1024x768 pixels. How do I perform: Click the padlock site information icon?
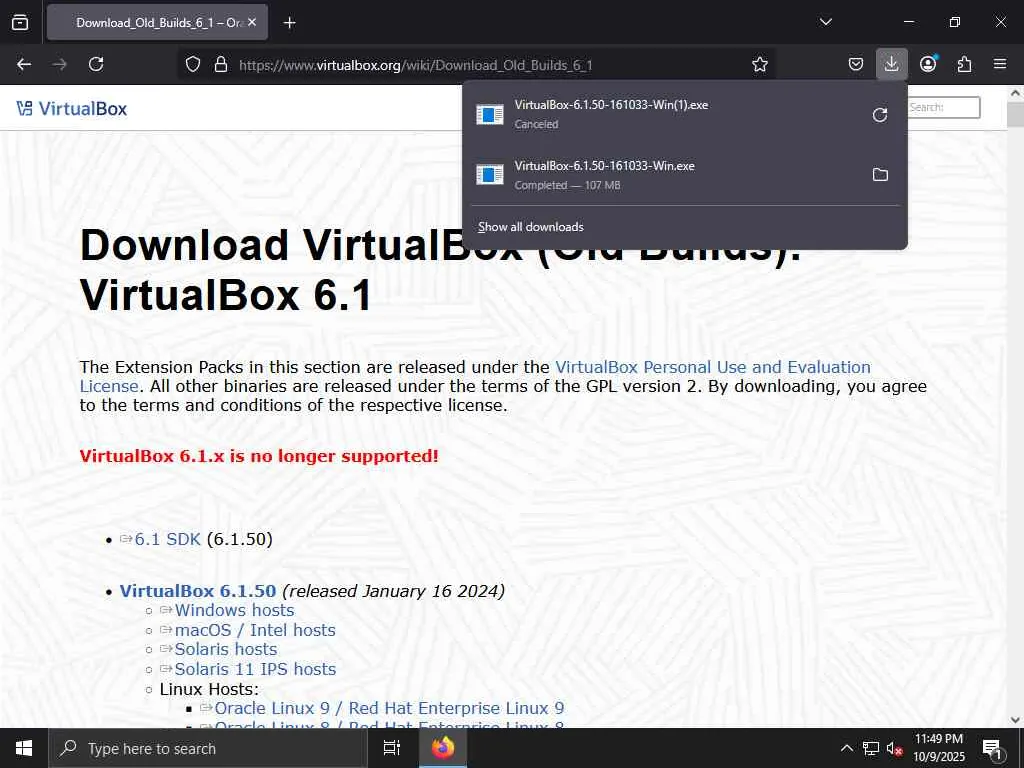221,64
